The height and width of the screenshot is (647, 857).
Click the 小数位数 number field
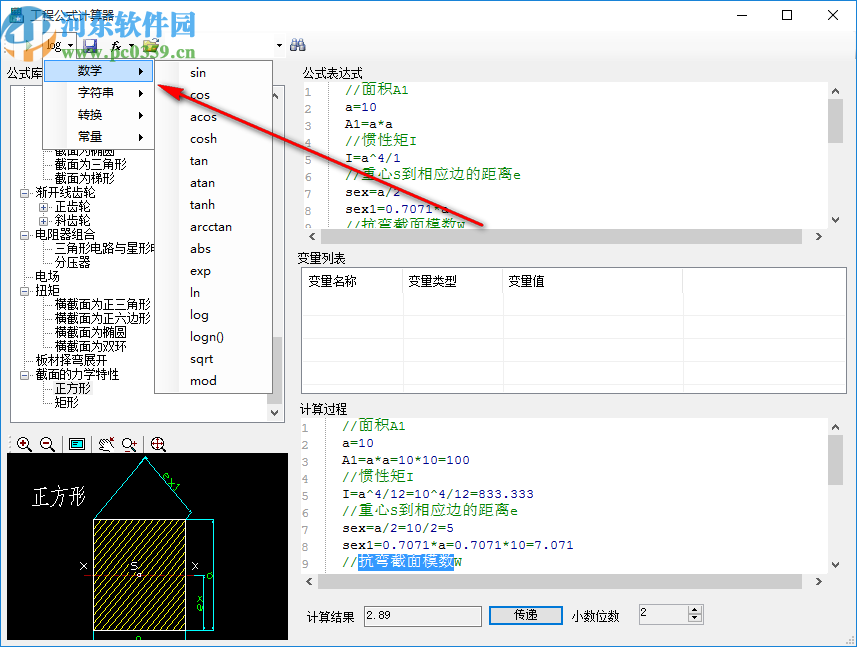coord(664,614)
